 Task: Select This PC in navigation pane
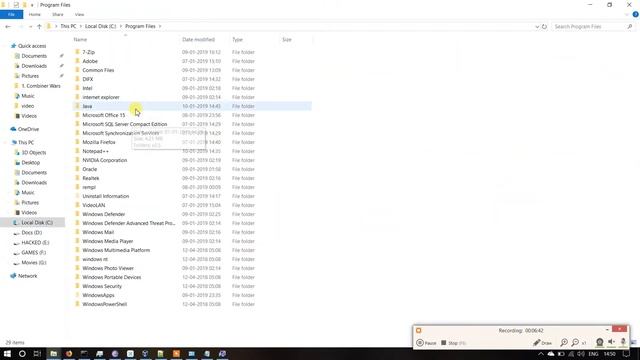(26, 142)
